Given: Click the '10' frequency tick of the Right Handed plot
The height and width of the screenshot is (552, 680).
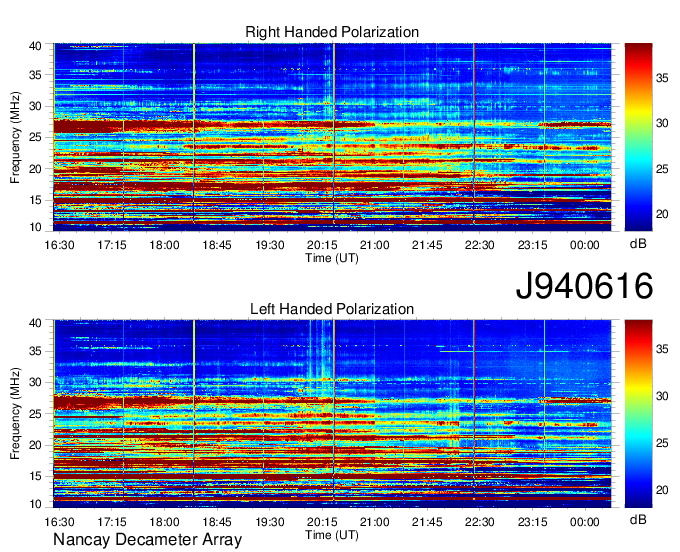Looking at the screenshot, I should pos(35,227).
